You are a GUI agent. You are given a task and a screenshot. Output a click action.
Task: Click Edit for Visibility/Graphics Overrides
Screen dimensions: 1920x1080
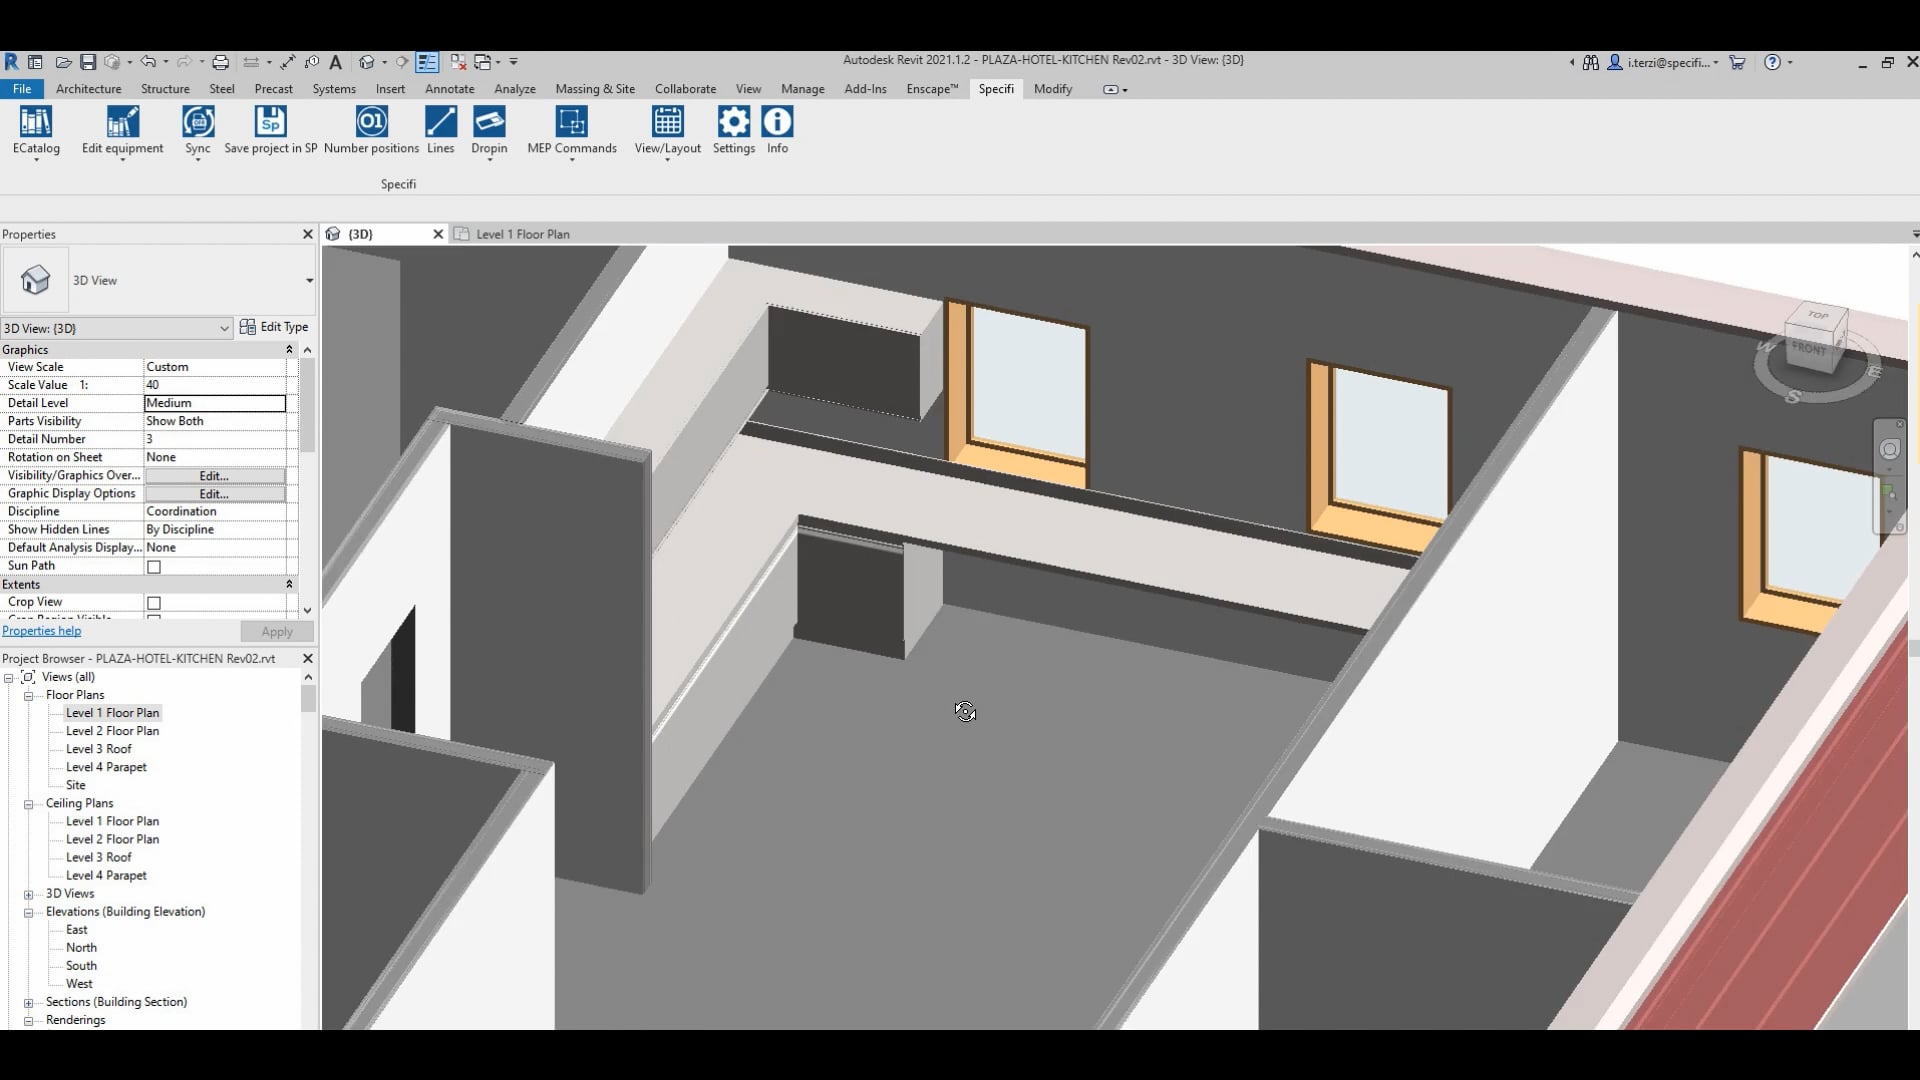214,476
